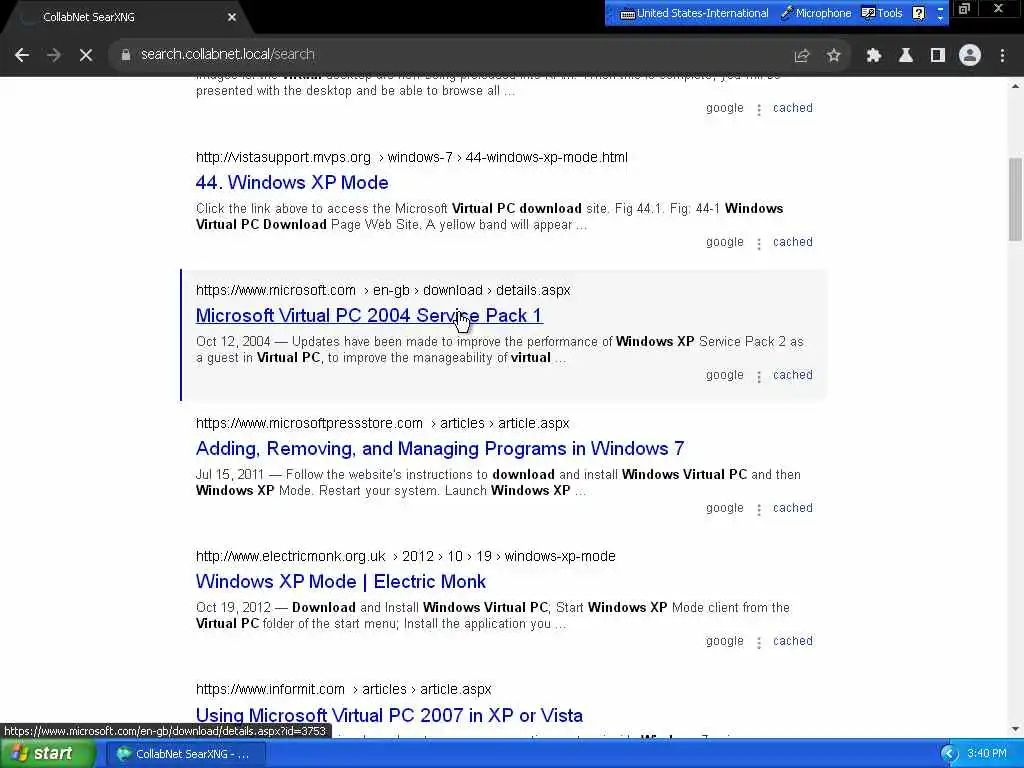
Task: Click google under 44. Windows XP Mode
Action: tap(724, 242)
